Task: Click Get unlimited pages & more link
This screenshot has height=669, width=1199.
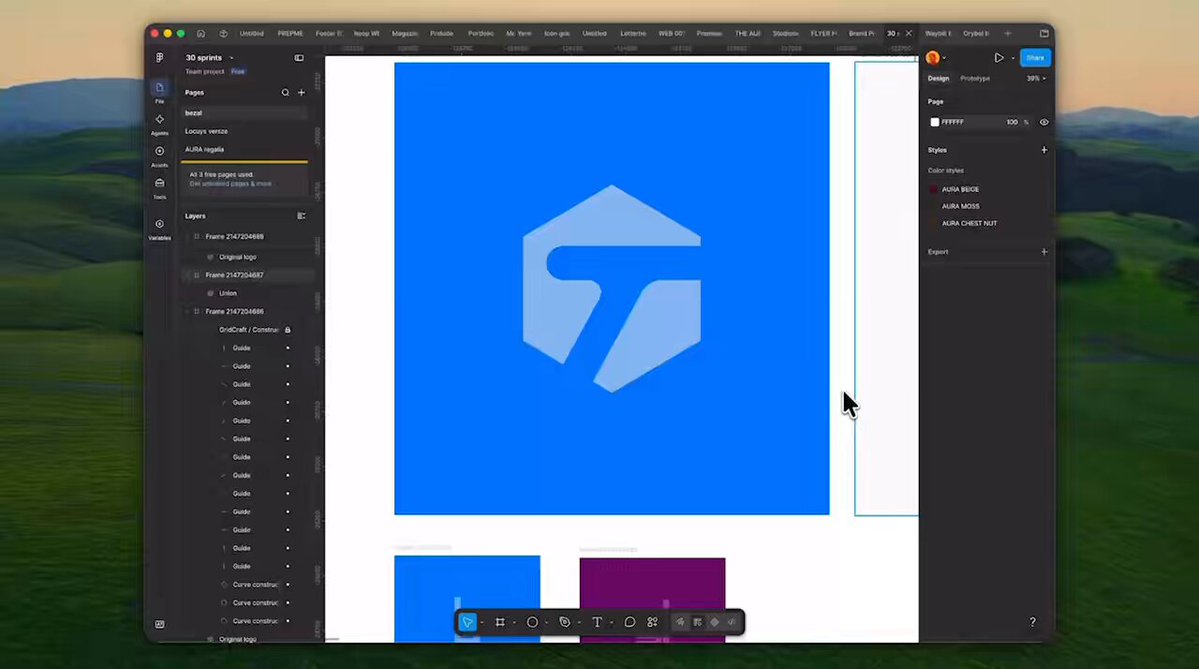Action: 230,184
